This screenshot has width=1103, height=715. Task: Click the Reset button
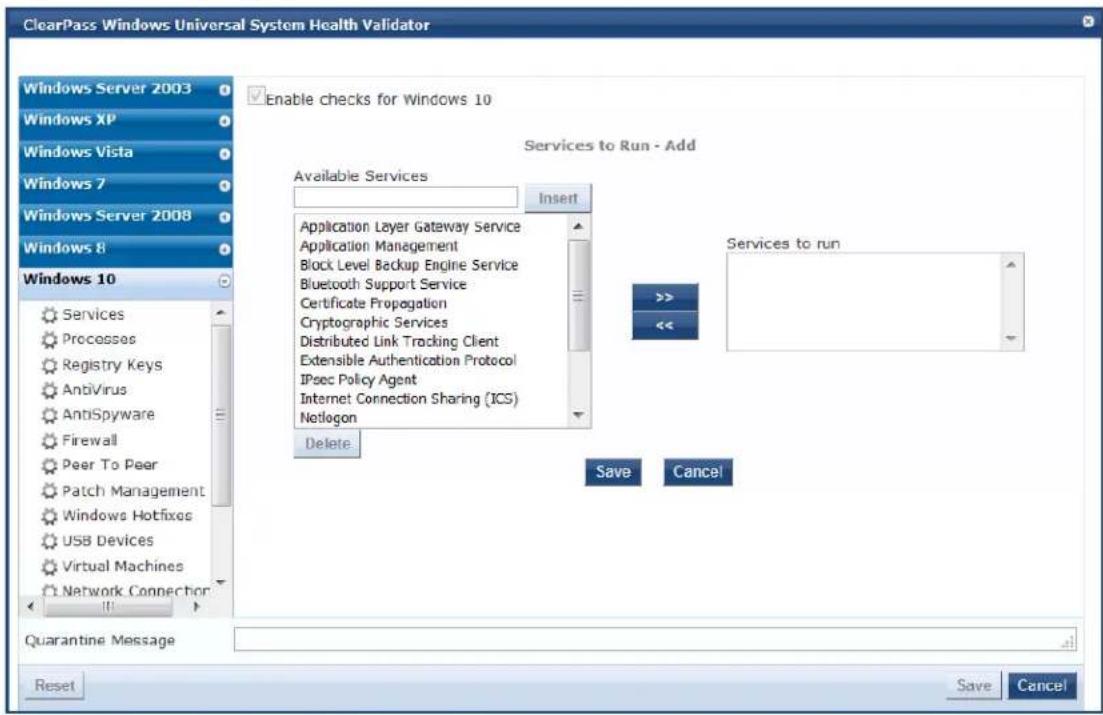pos(54,685)
